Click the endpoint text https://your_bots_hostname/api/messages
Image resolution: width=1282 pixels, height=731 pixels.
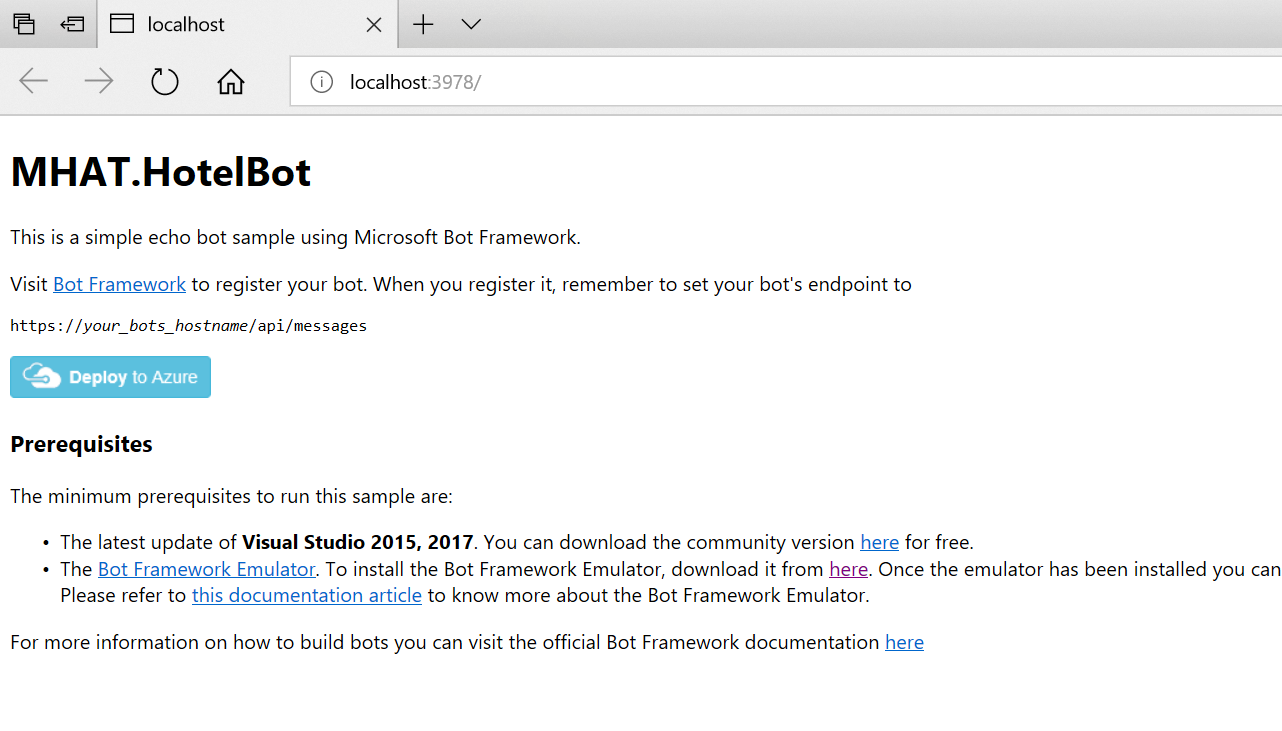pyautogui.click(x=188, y=326)
